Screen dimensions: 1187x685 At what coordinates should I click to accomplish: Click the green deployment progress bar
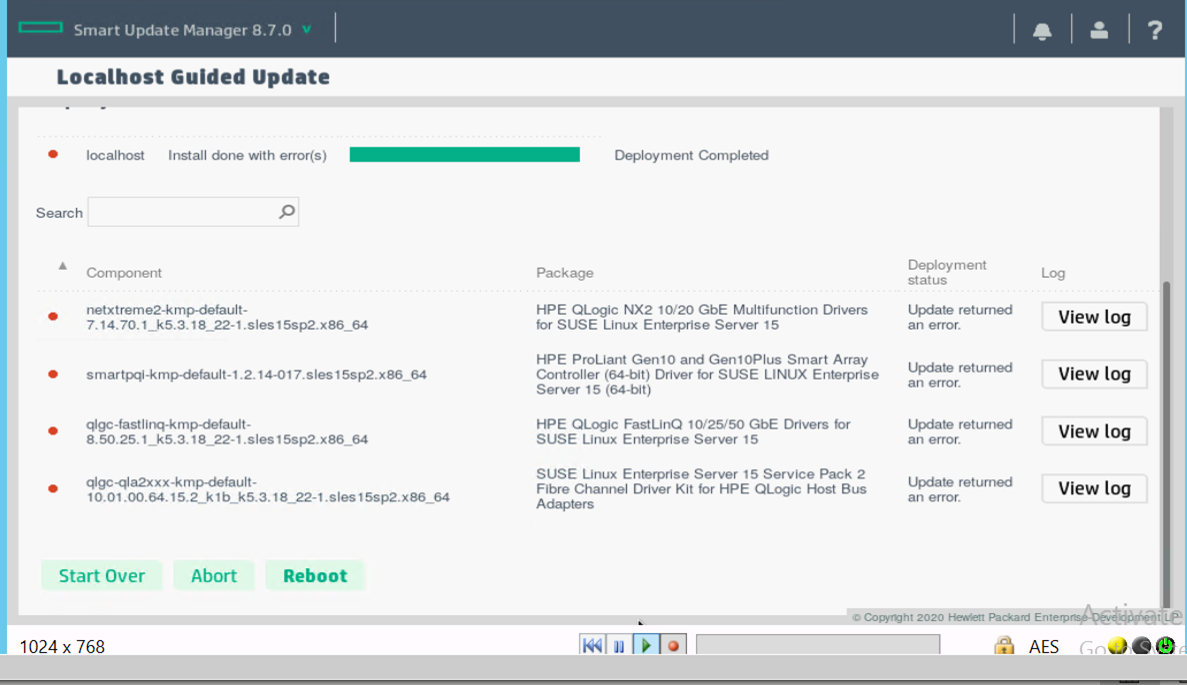pos(464,154)
